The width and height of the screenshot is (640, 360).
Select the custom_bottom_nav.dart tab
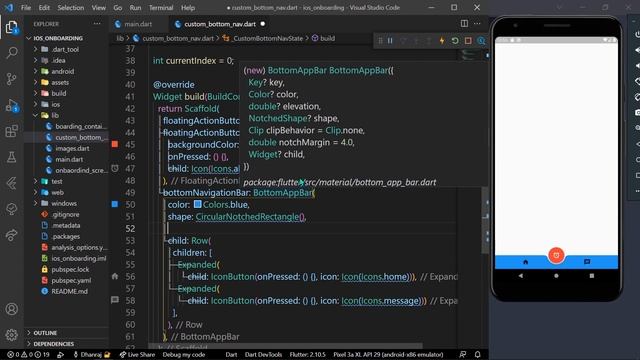point(220,24)
